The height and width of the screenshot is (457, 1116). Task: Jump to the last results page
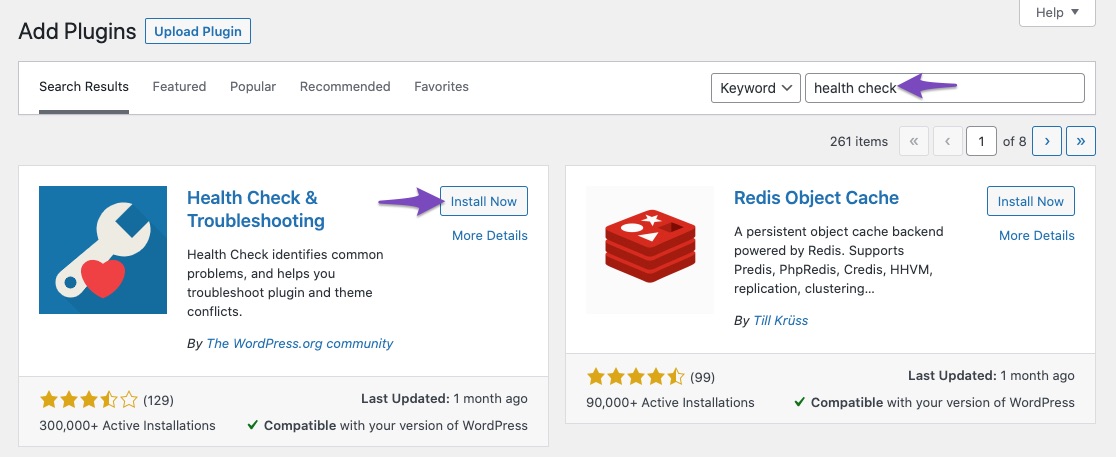click(x=1080, y=141)
